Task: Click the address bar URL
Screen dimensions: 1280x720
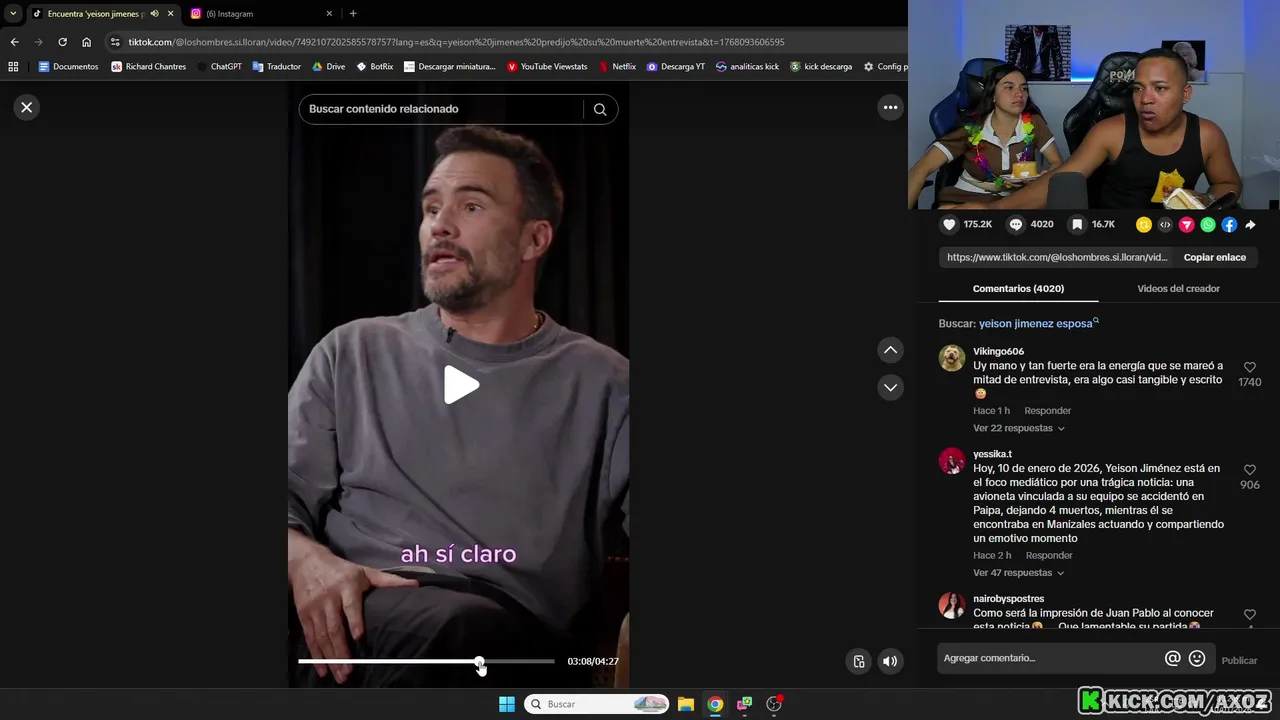Action: click(456, 42)
